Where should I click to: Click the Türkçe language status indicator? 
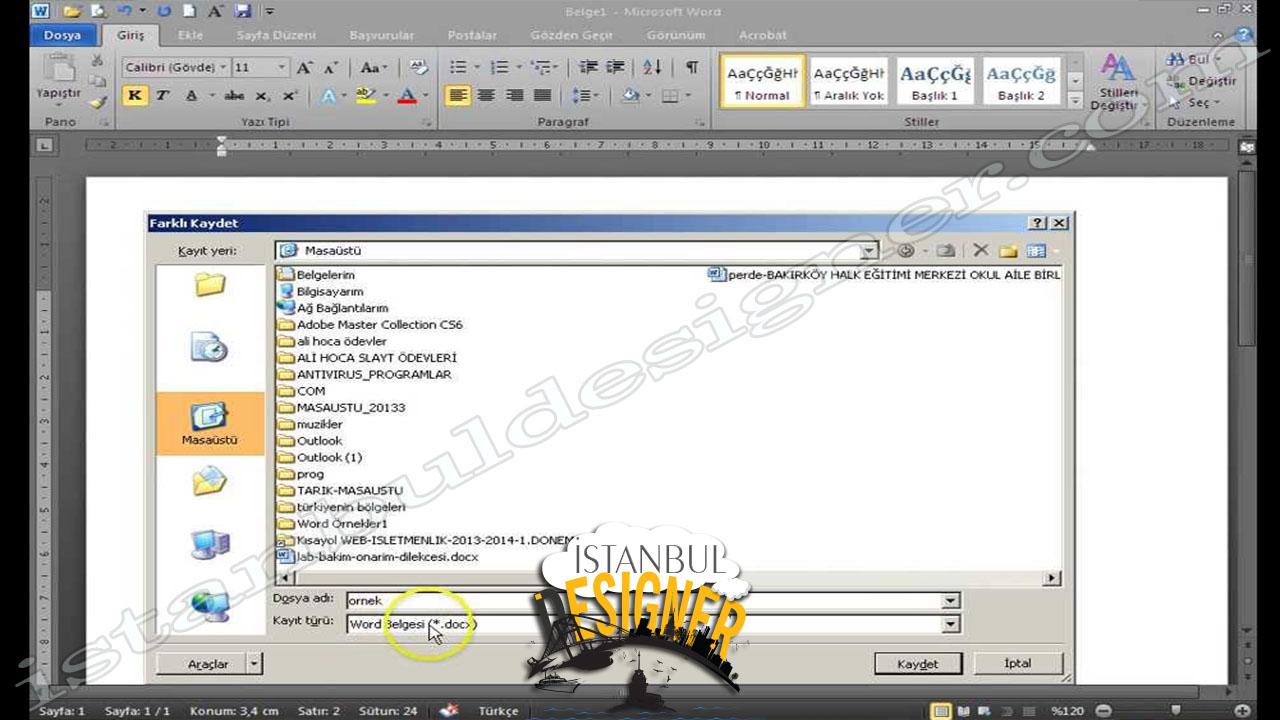498,711
